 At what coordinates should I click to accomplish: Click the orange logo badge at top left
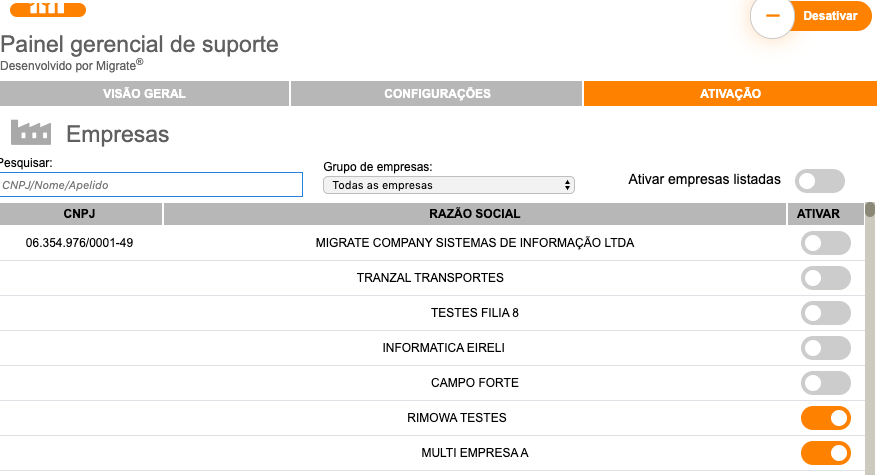tap(44, 9)
